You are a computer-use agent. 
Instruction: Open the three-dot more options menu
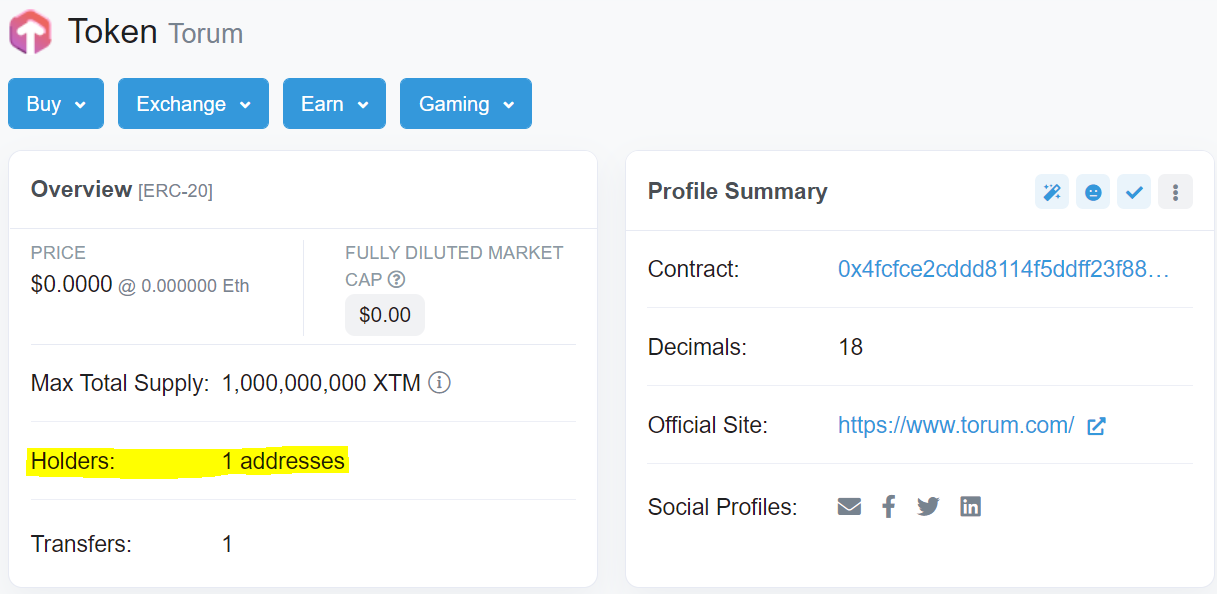1175,192
